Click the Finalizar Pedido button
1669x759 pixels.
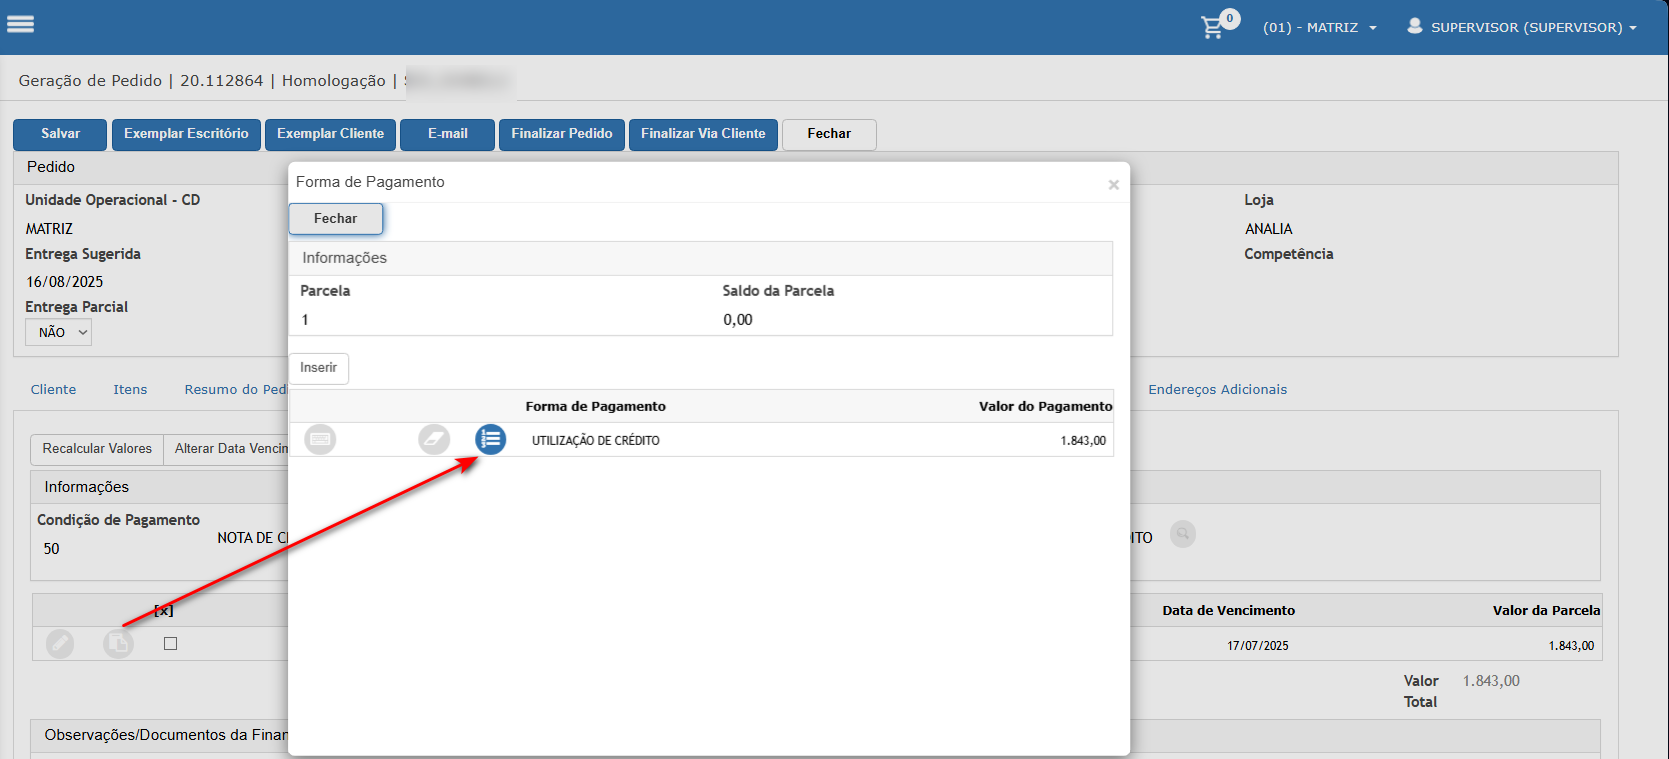coord(562,134)
